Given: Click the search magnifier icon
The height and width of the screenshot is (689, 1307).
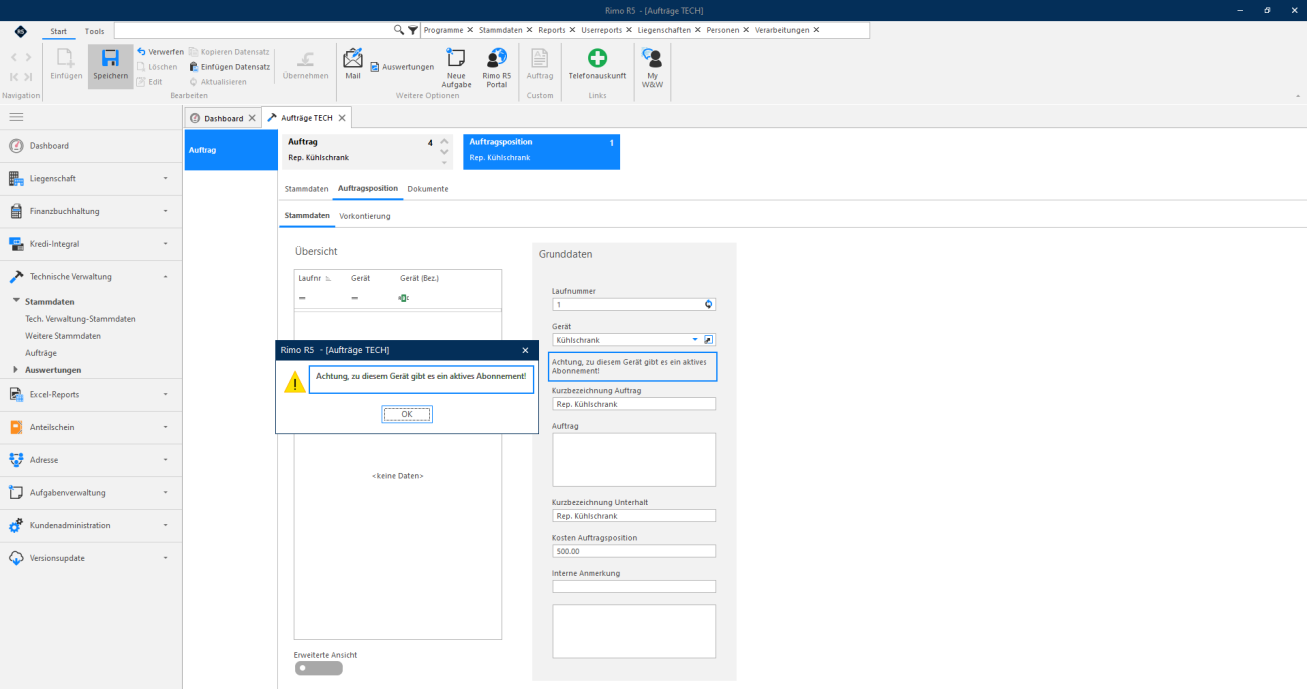Looking at the screenshot, I should coord(399,30).
